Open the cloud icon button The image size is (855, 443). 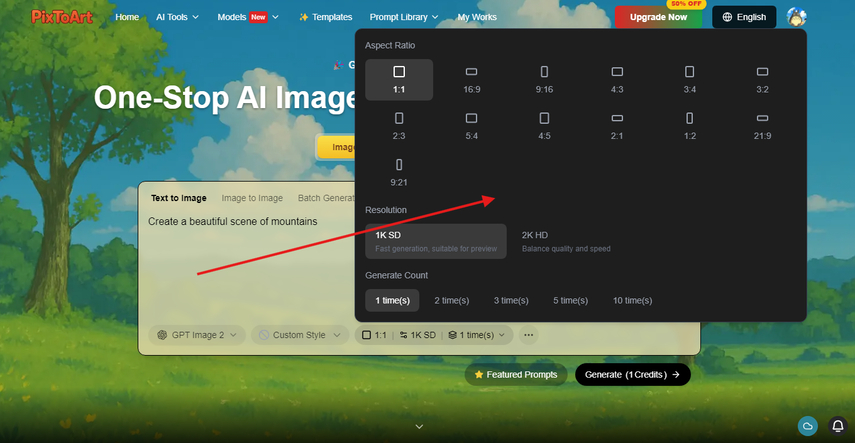point(808,426)
